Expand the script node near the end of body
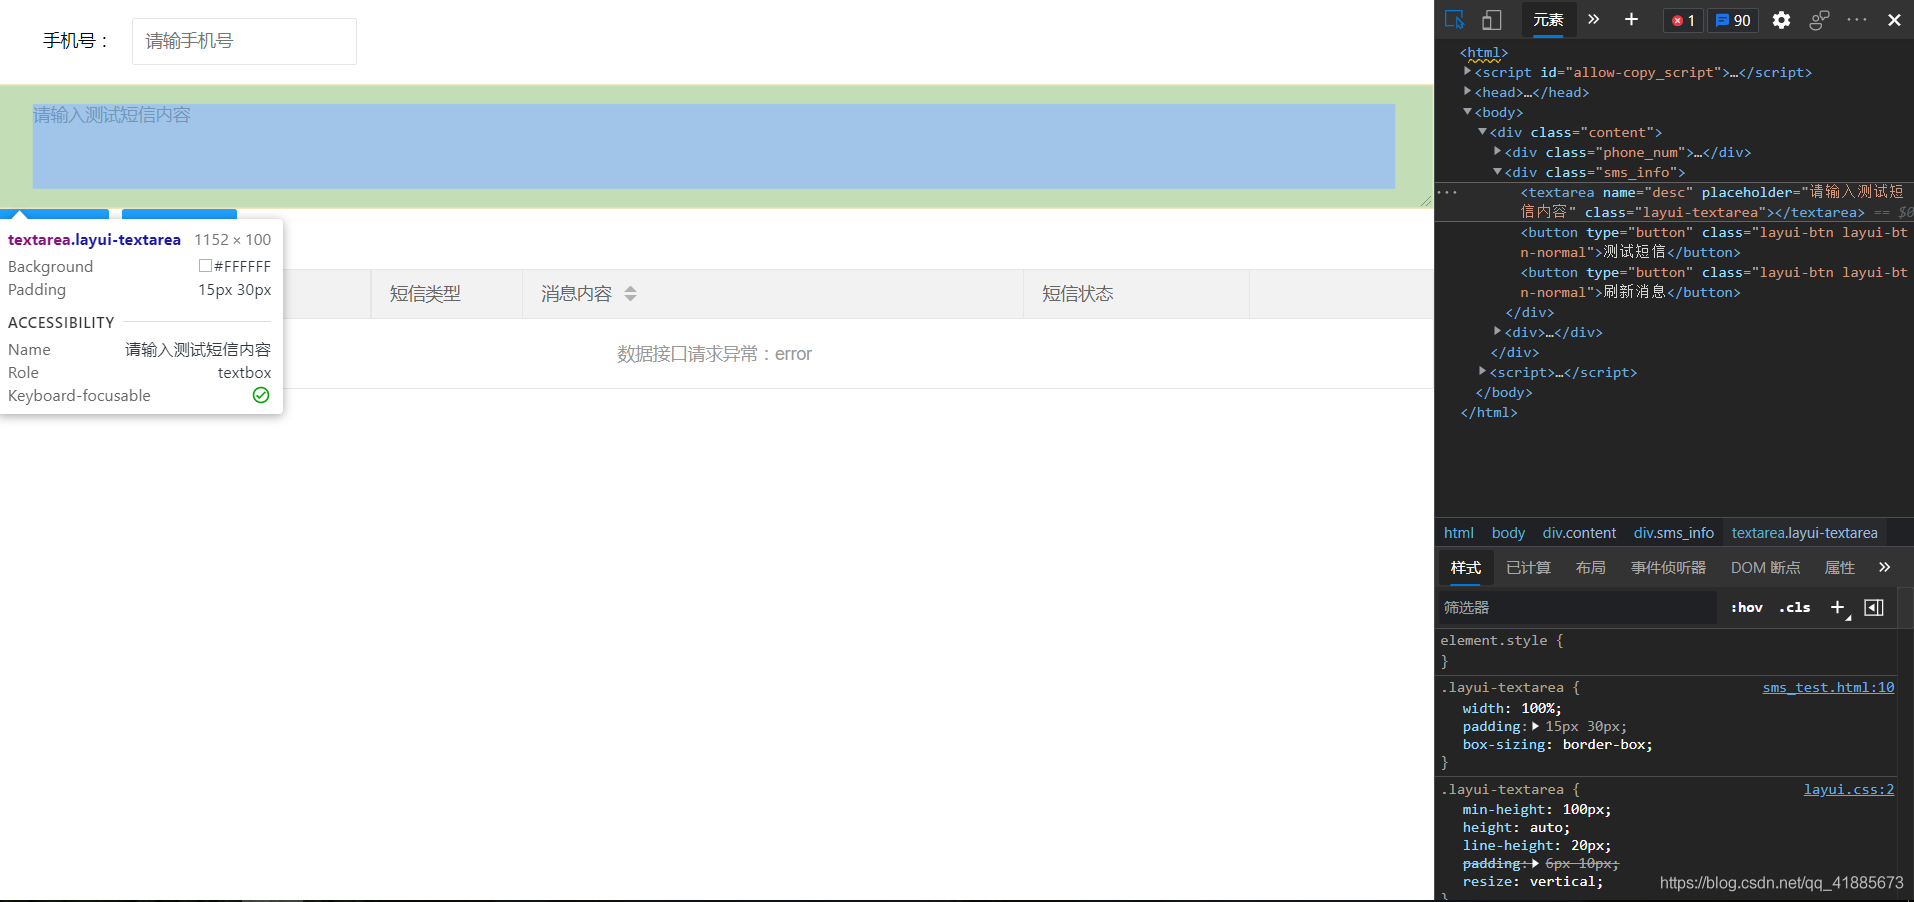 pos(1482,371)
